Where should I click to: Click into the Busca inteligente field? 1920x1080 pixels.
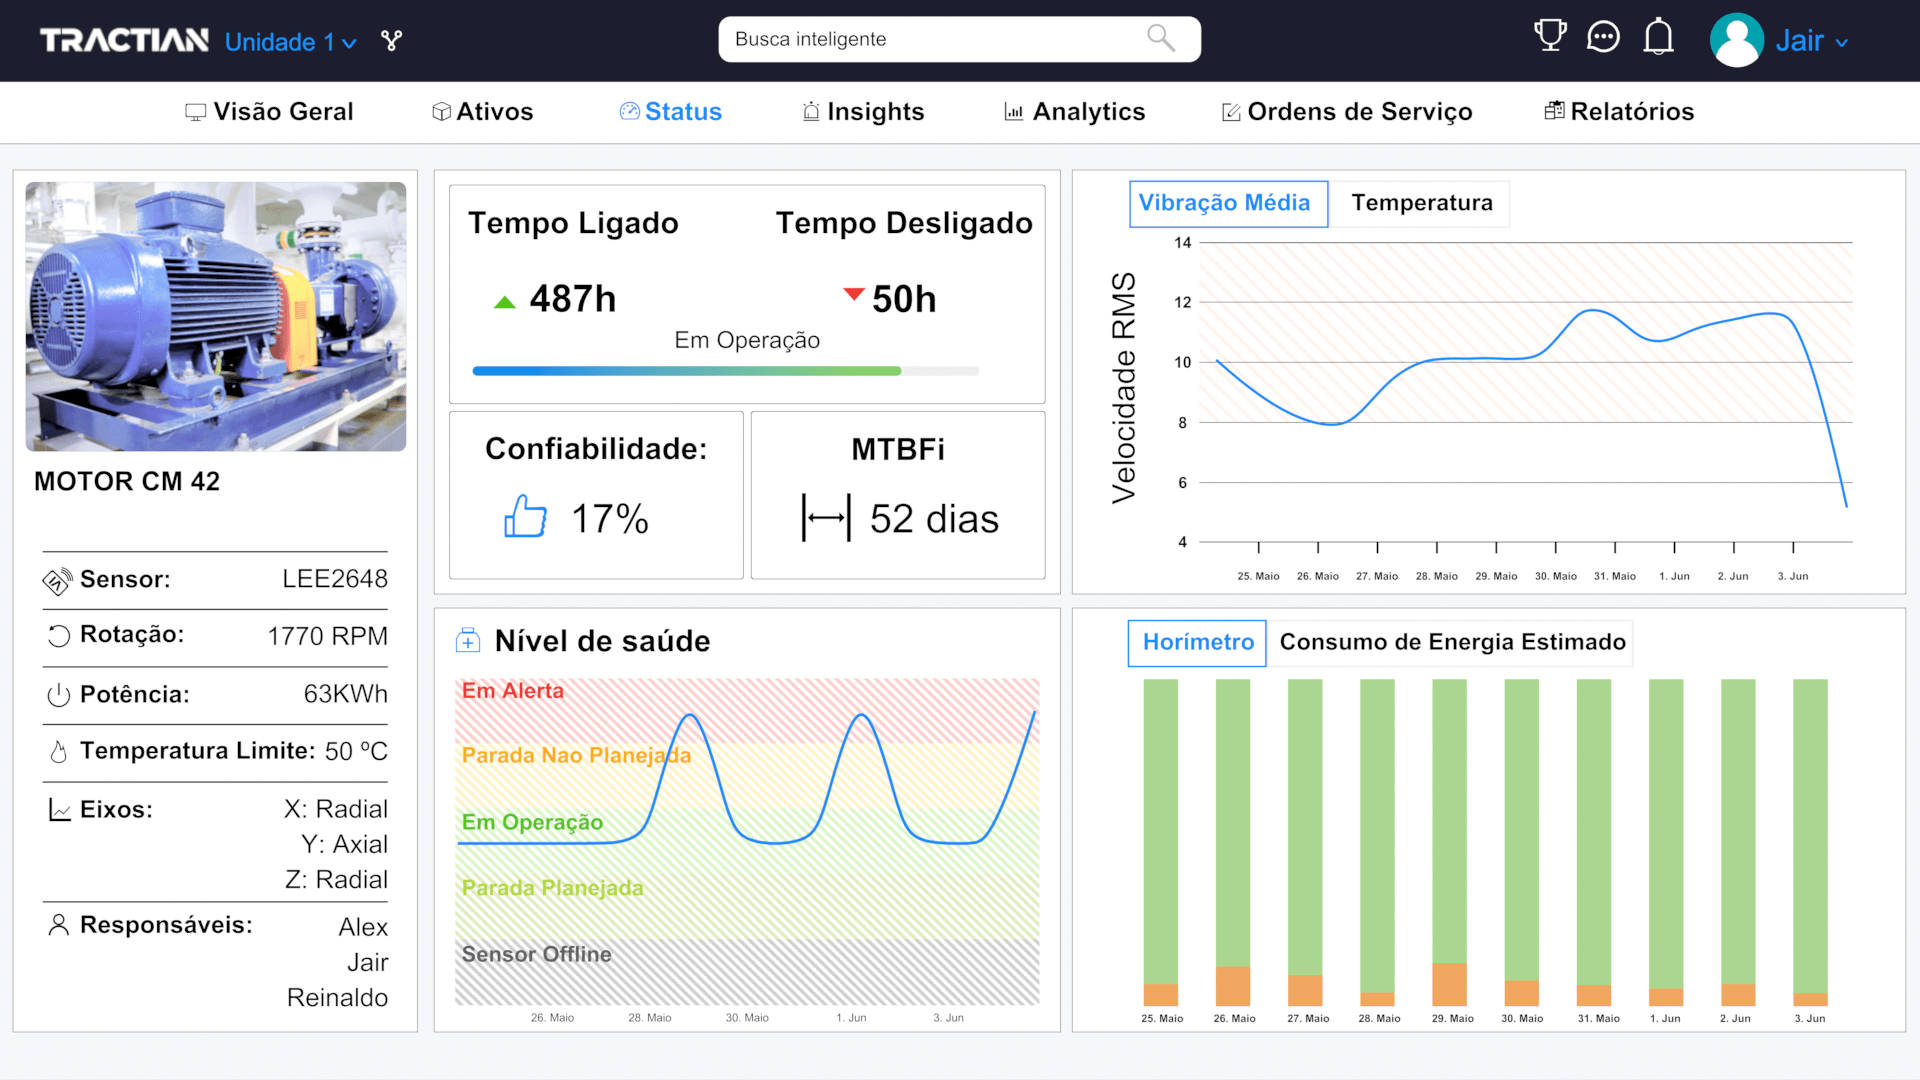point(960,40)
